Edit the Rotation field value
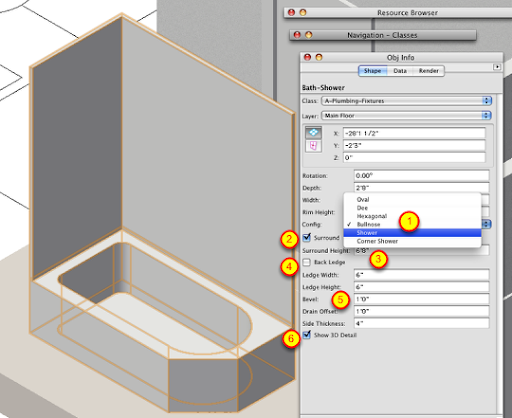The image size is (512, 418). click(421, 175)
